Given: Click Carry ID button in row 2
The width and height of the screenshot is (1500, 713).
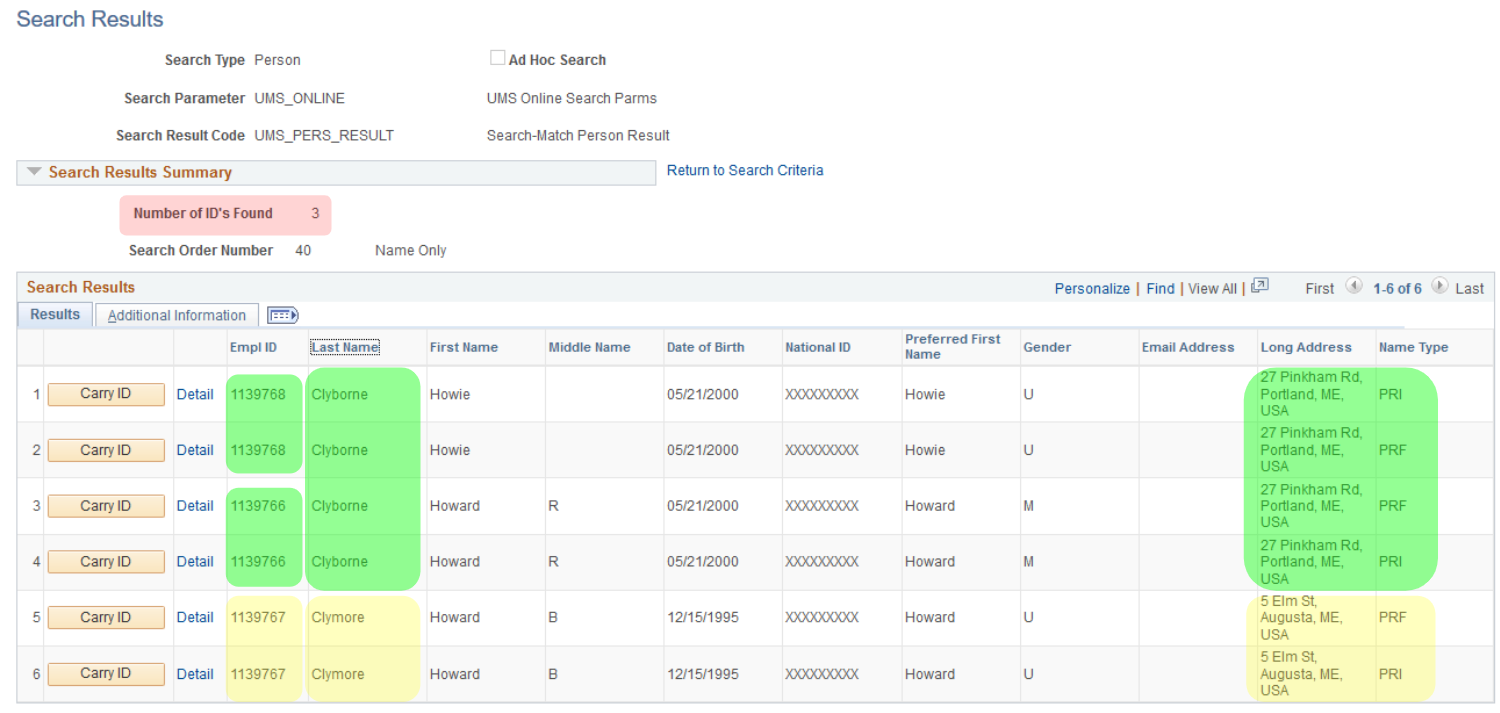Looking at the screenshot, I should tap(106, 450).
